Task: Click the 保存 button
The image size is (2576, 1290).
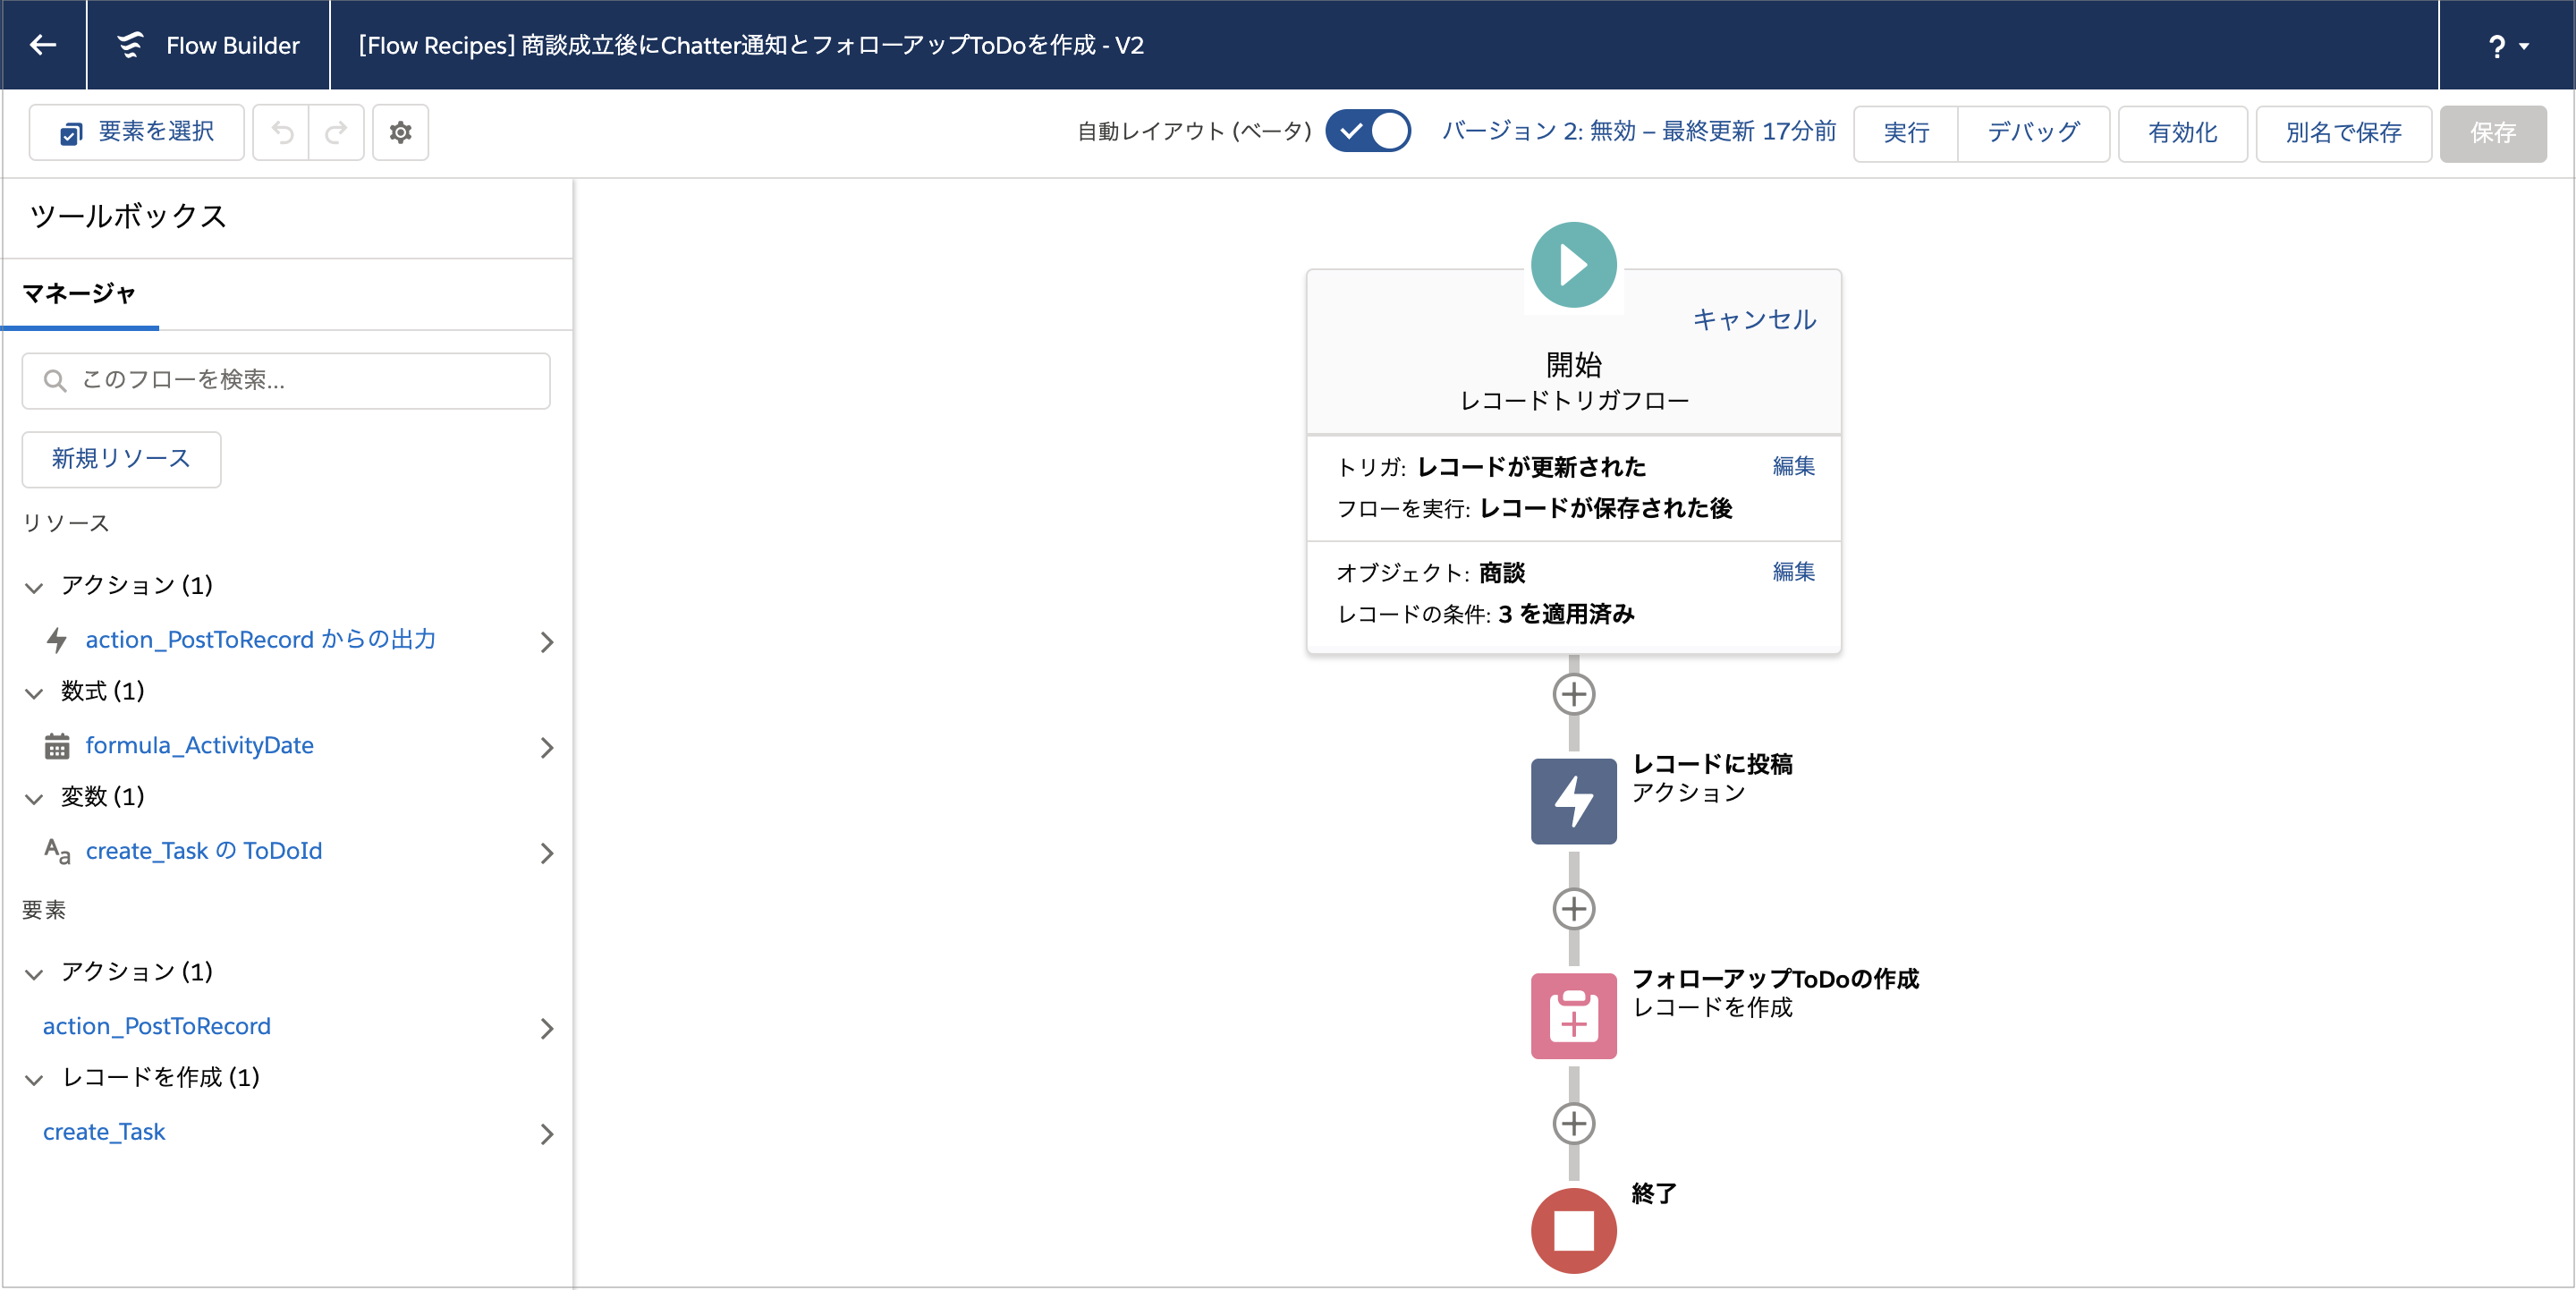Action: pos(2492,133)
